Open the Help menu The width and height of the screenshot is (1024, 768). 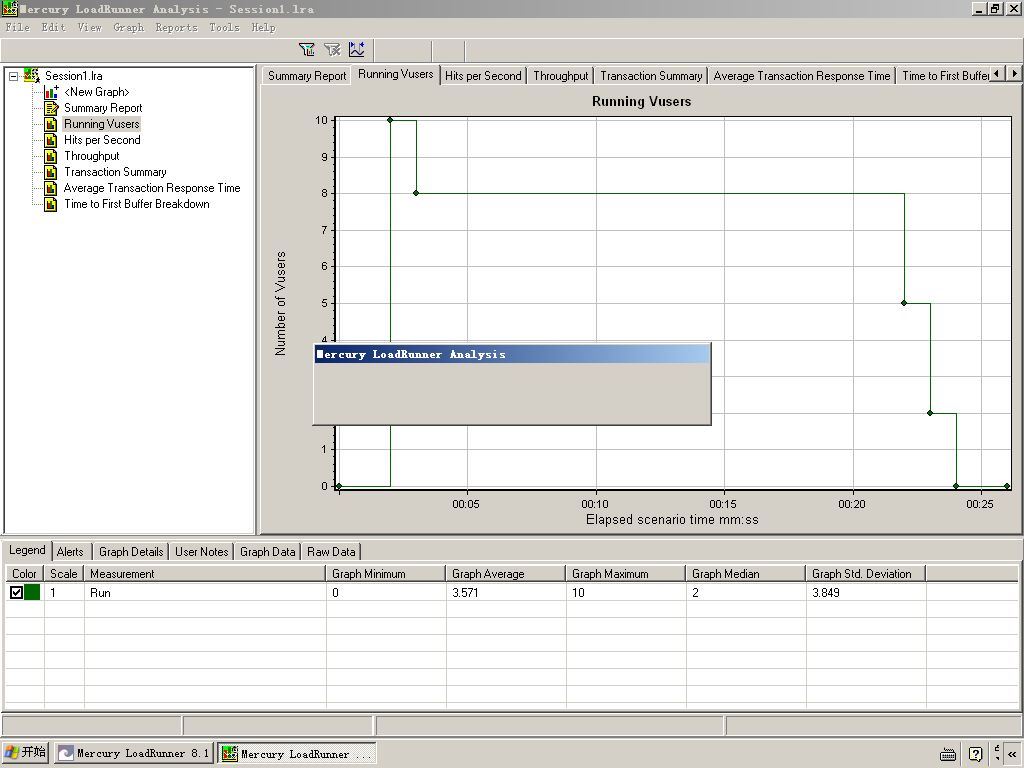tap(263, 27)
